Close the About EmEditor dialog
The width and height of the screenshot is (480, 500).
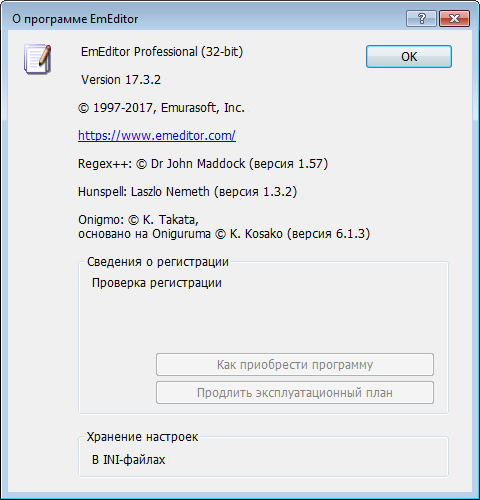click(x=455, y=18)
